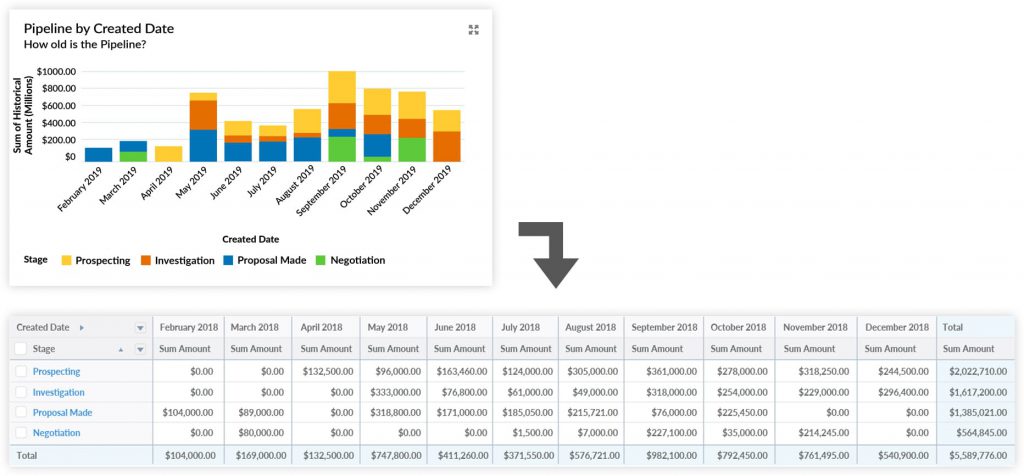The width and height of the screenshot is (1024, 476).
Task: Click the December 2019 orange bar segment
Action: click(446, 146)
